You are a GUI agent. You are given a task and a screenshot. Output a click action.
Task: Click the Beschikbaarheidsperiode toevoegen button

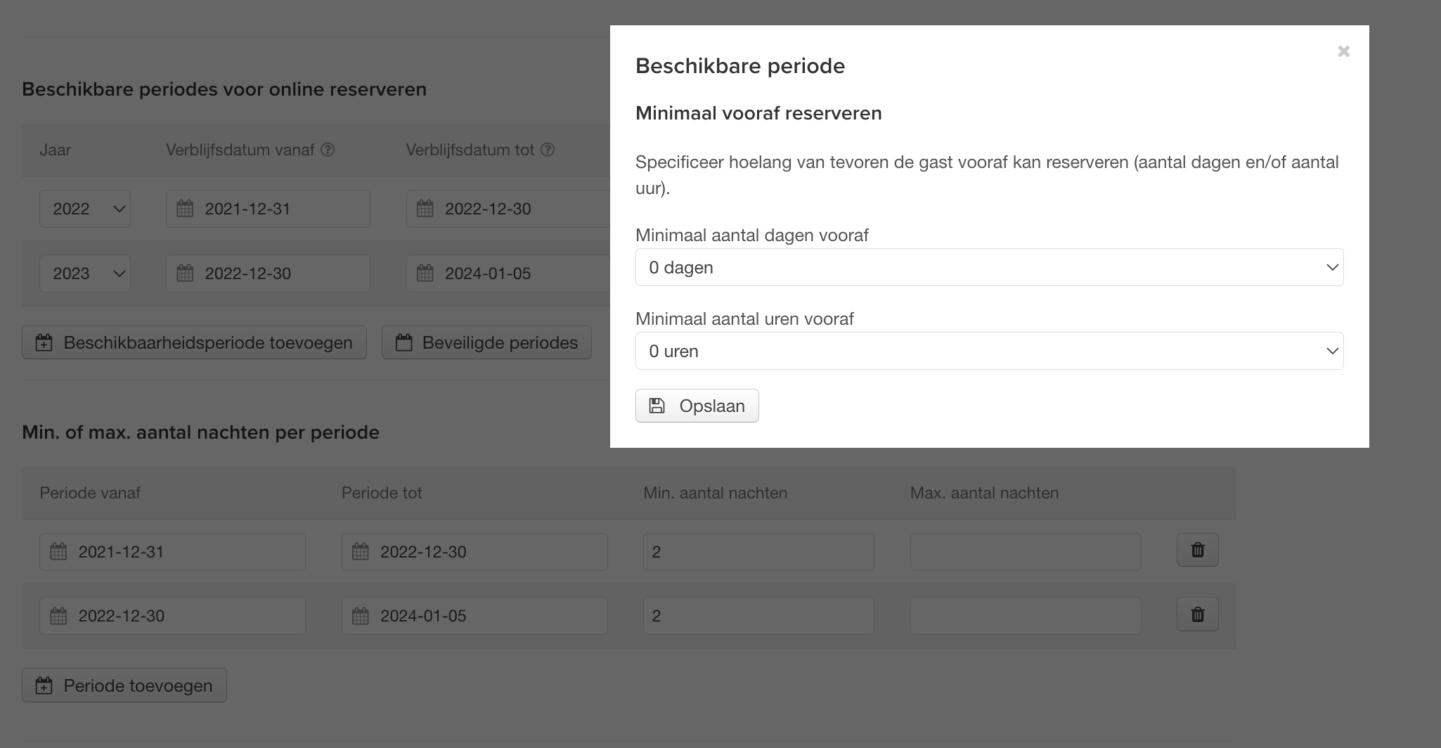coord(194,343)
